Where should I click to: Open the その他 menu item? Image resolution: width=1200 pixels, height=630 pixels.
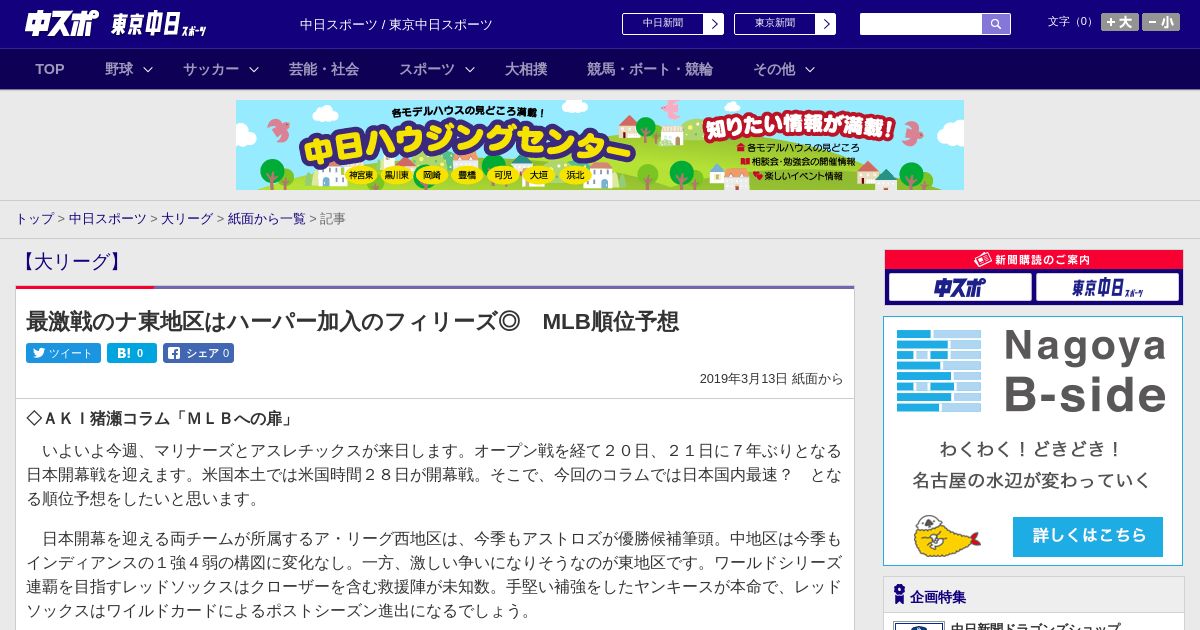[774, 69]
